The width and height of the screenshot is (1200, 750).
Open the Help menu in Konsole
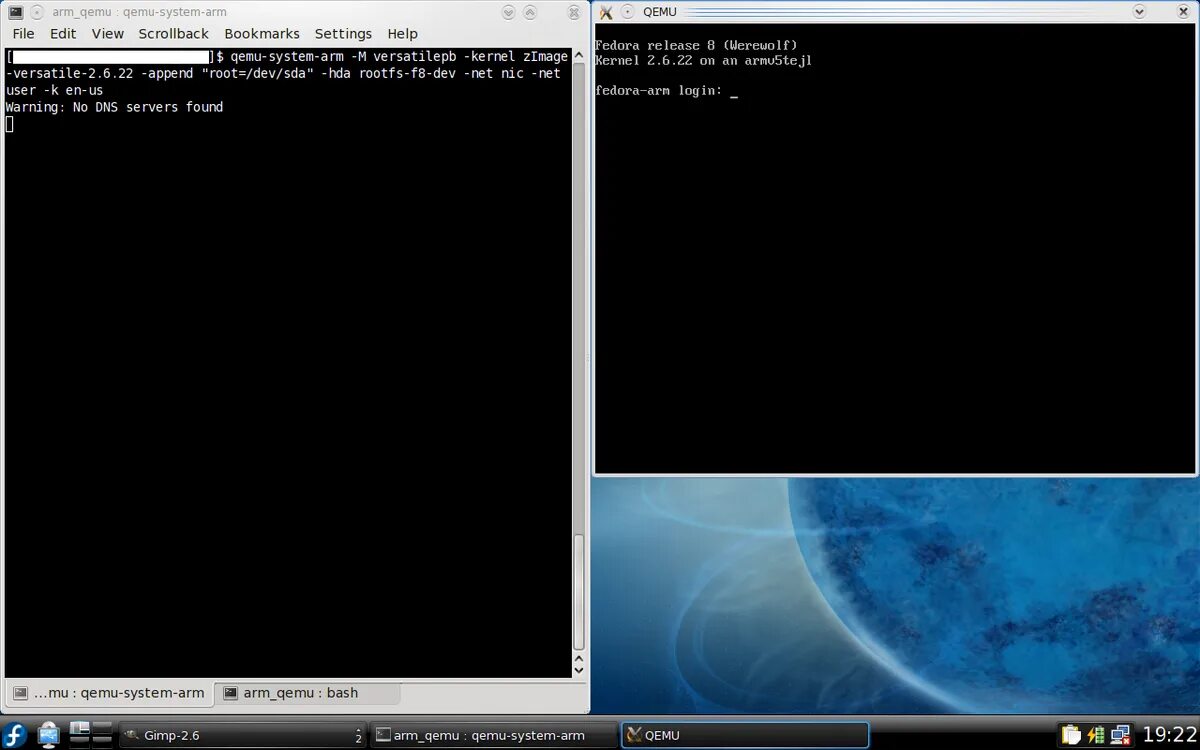tap(402, 33)
